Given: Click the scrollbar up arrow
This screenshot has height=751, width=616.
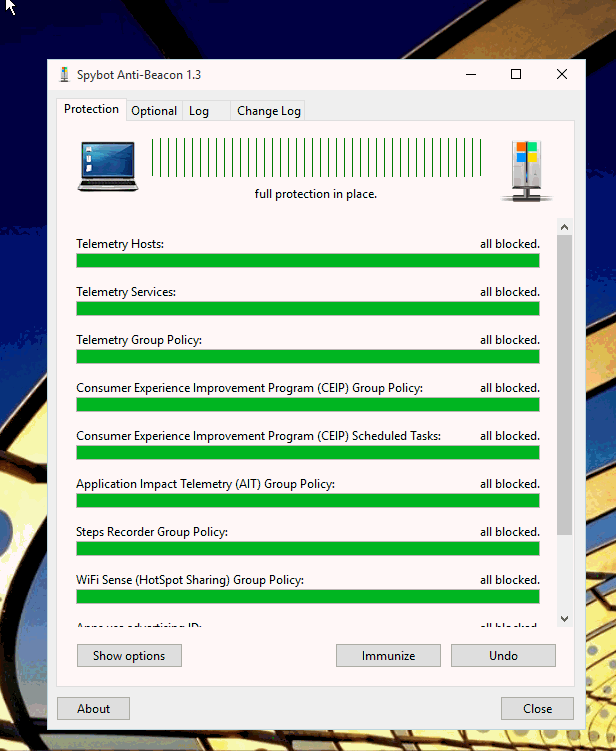Looking at the screenshot, I should coord(564,227).
